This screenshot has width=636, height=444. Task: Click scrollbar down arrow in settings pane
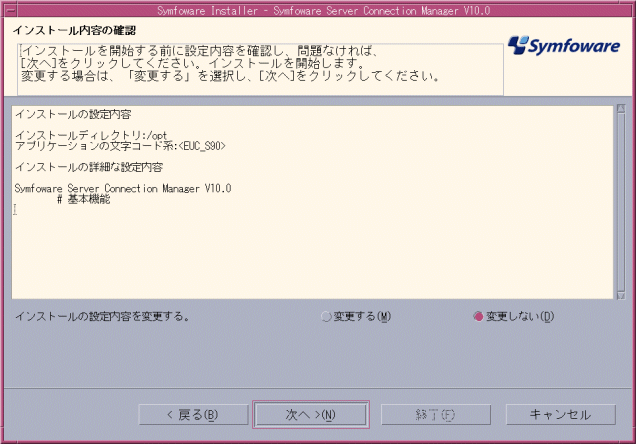pyautogui.click(x=621, y=296)
